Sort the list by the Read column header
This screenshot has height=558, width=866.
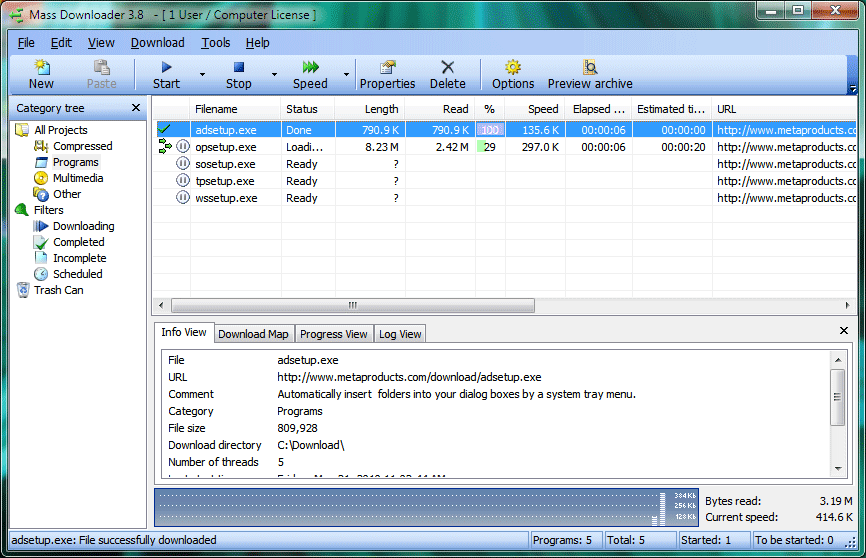[440, 109]
